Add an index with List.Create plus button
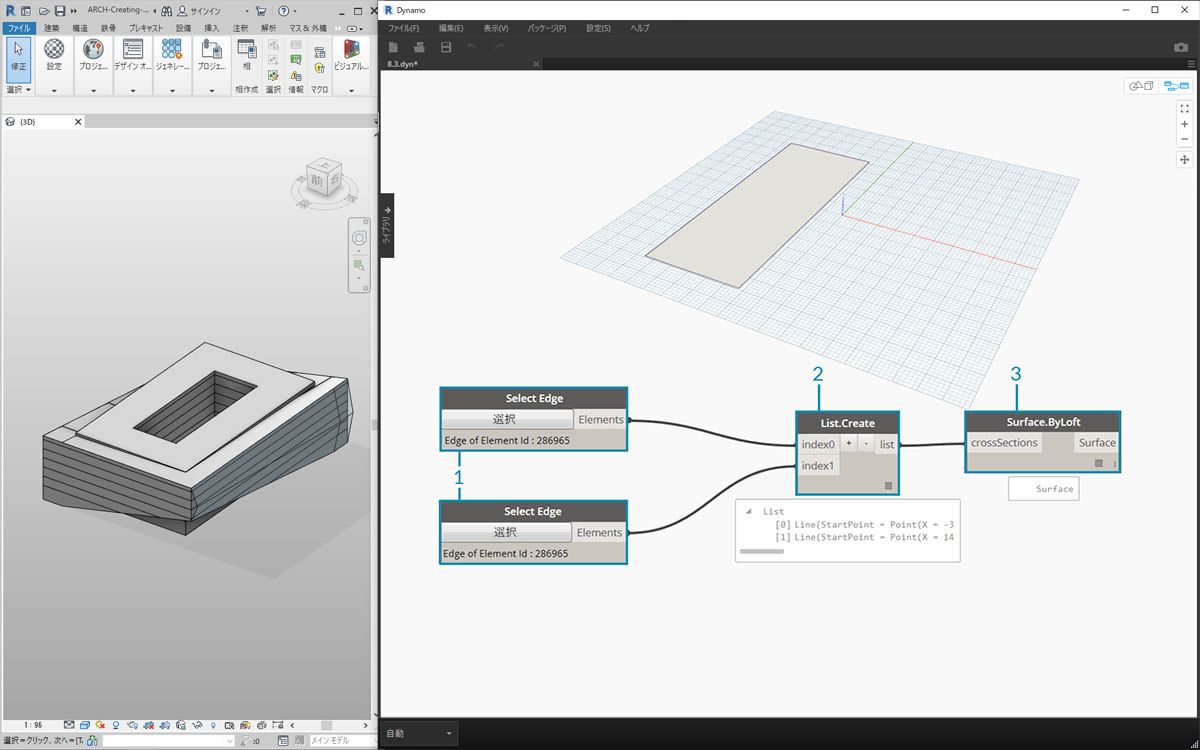1200x750 pixels. tap(848, 443)
